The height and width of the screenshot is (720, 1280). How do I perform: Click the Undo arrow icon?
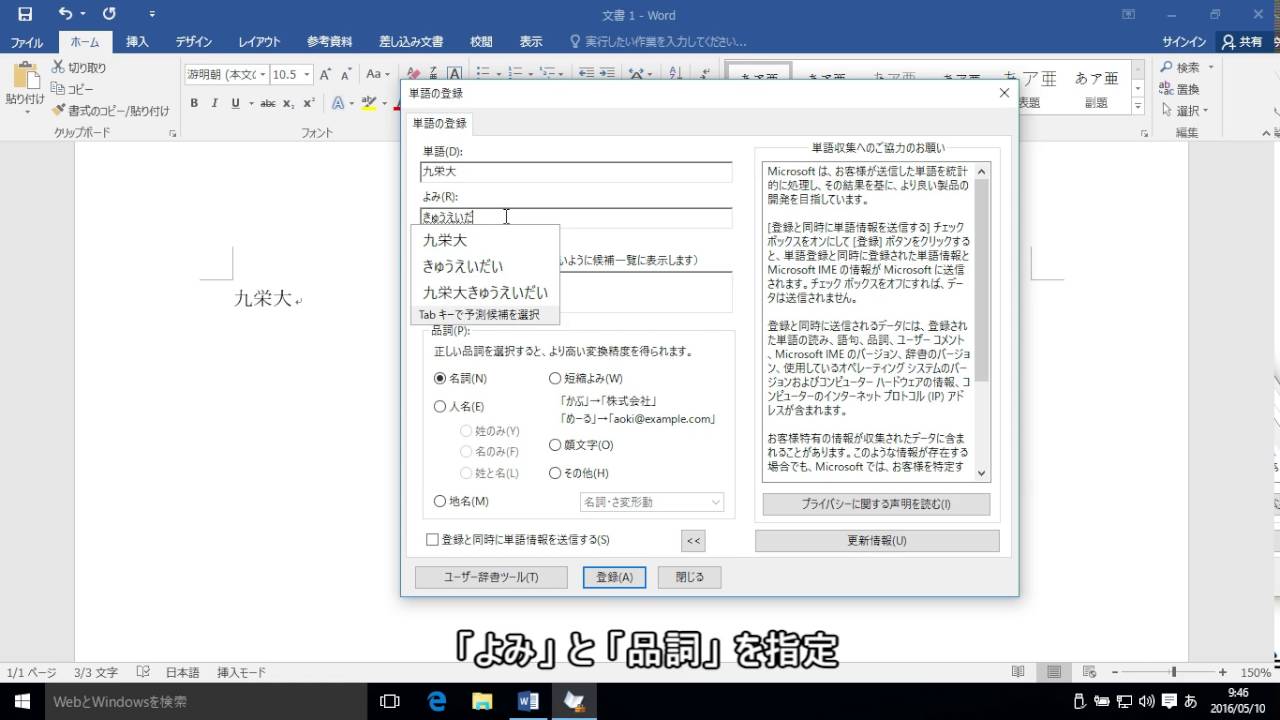65,14
